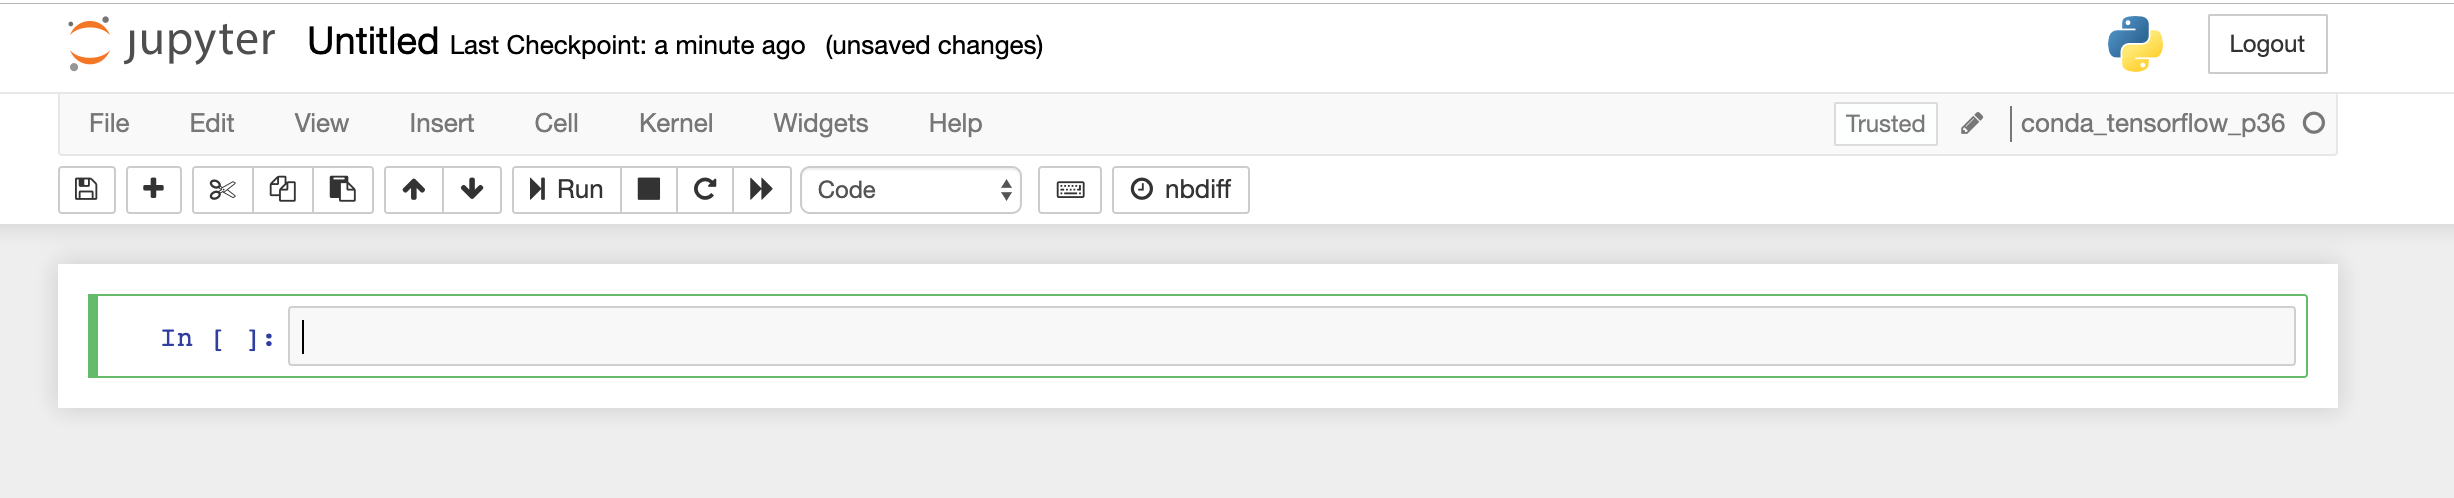Open the Kernel menu
2454x498 pixels.
click(676, 124)
